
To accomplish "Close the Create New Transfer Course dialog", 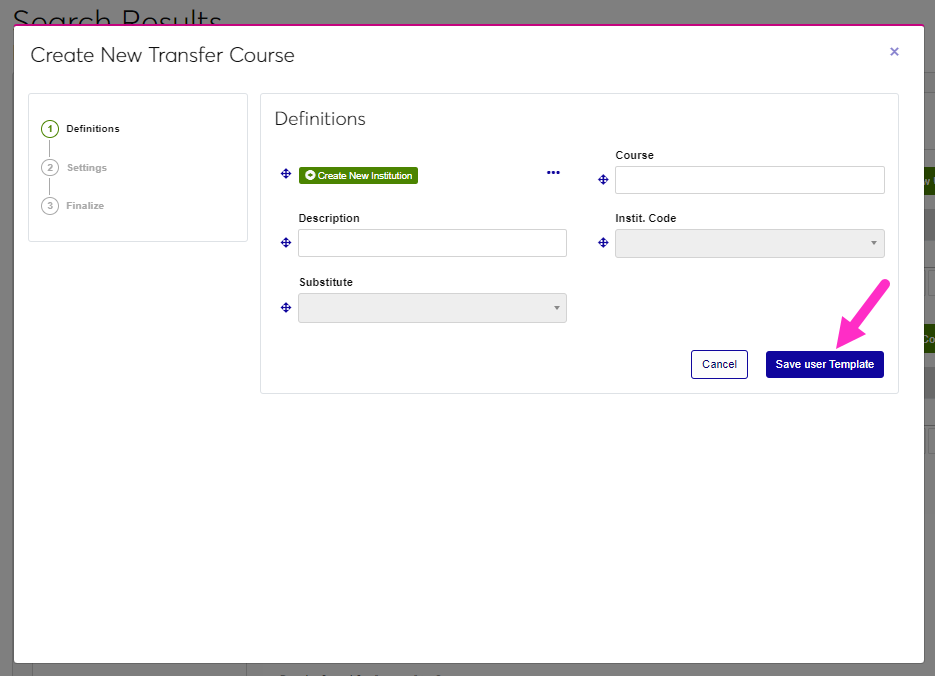I will (x=894, y=52).
